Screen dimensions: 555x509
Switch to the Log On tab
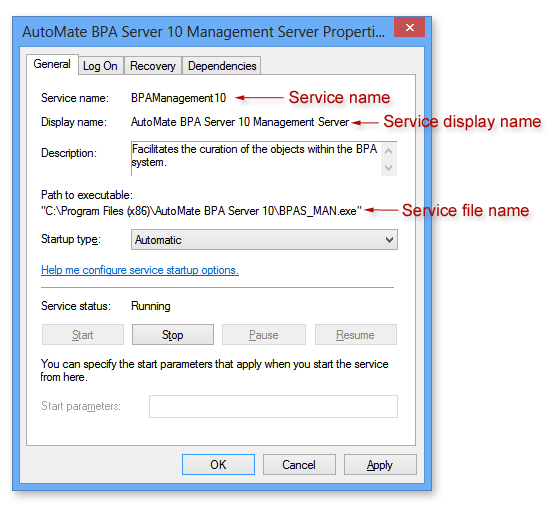101,66
